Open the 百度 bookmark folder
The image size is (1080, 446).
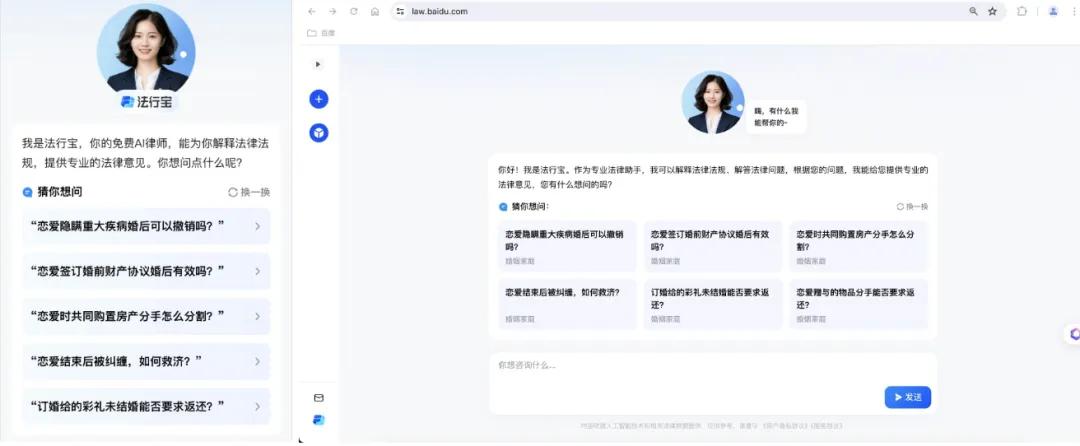(x=321, y=33)
